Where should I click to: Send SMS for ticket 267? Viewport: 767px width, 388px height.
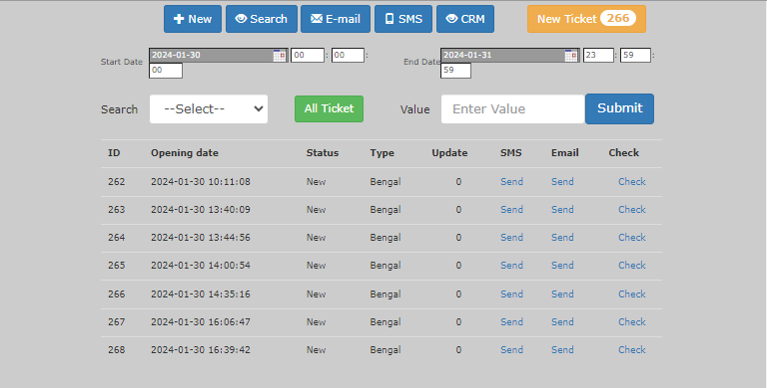512,322
